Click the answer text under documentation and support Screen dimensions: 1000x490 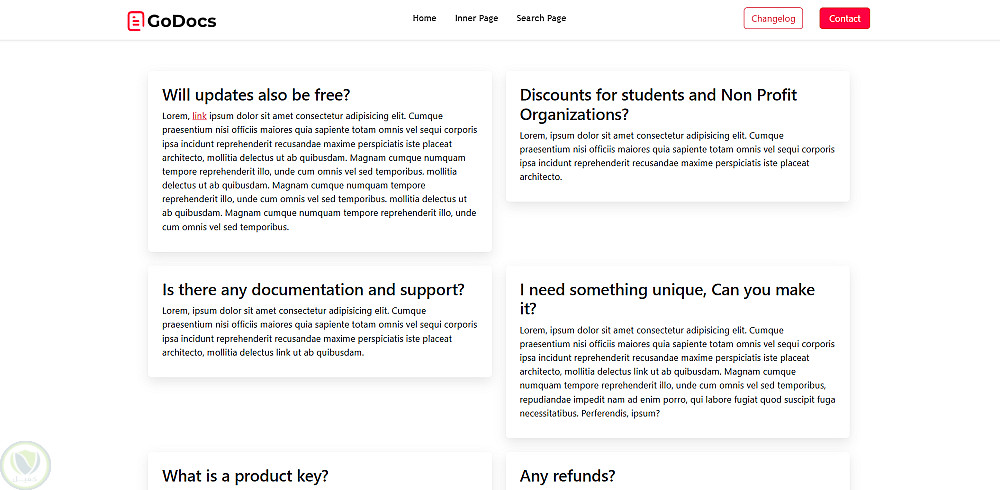[319, 331]
